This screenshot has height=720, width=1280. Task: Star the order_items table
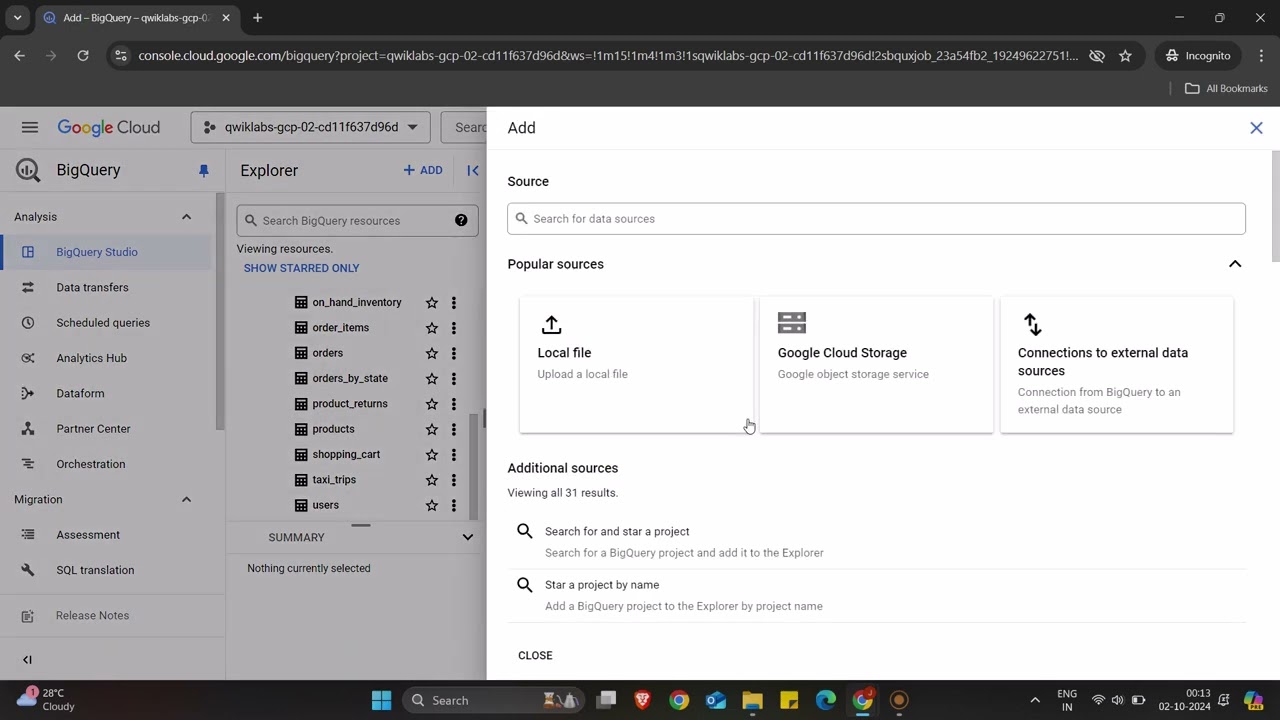point(432,328)
